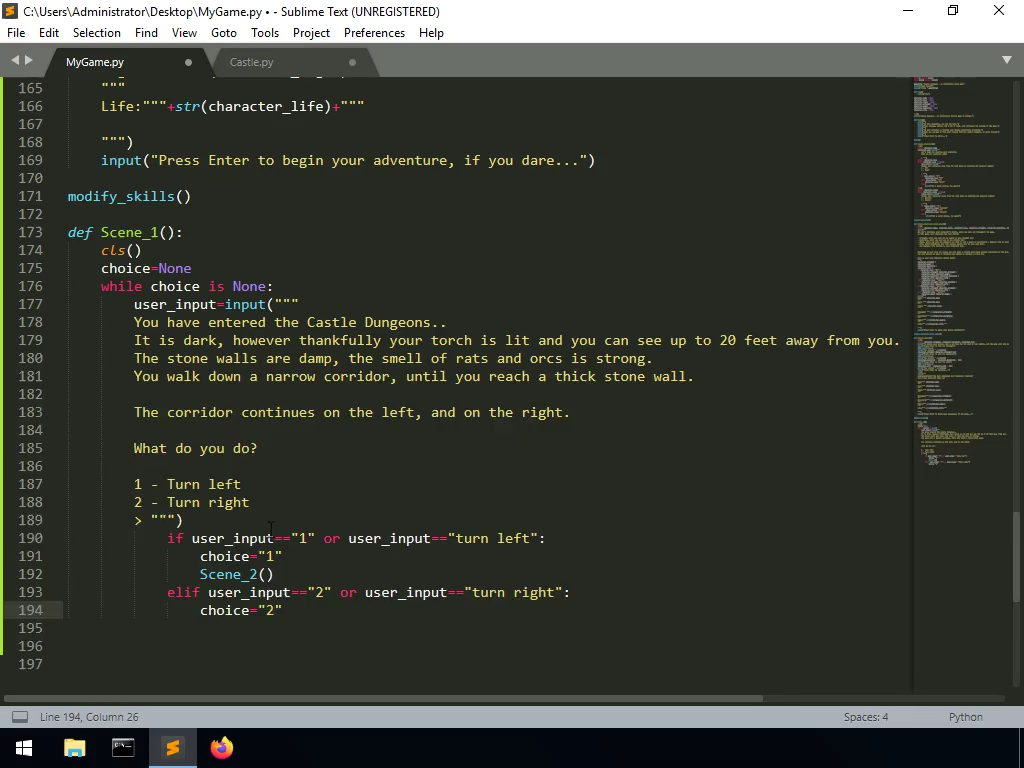Change syntax via Python status label

click(x=965, y=717)
